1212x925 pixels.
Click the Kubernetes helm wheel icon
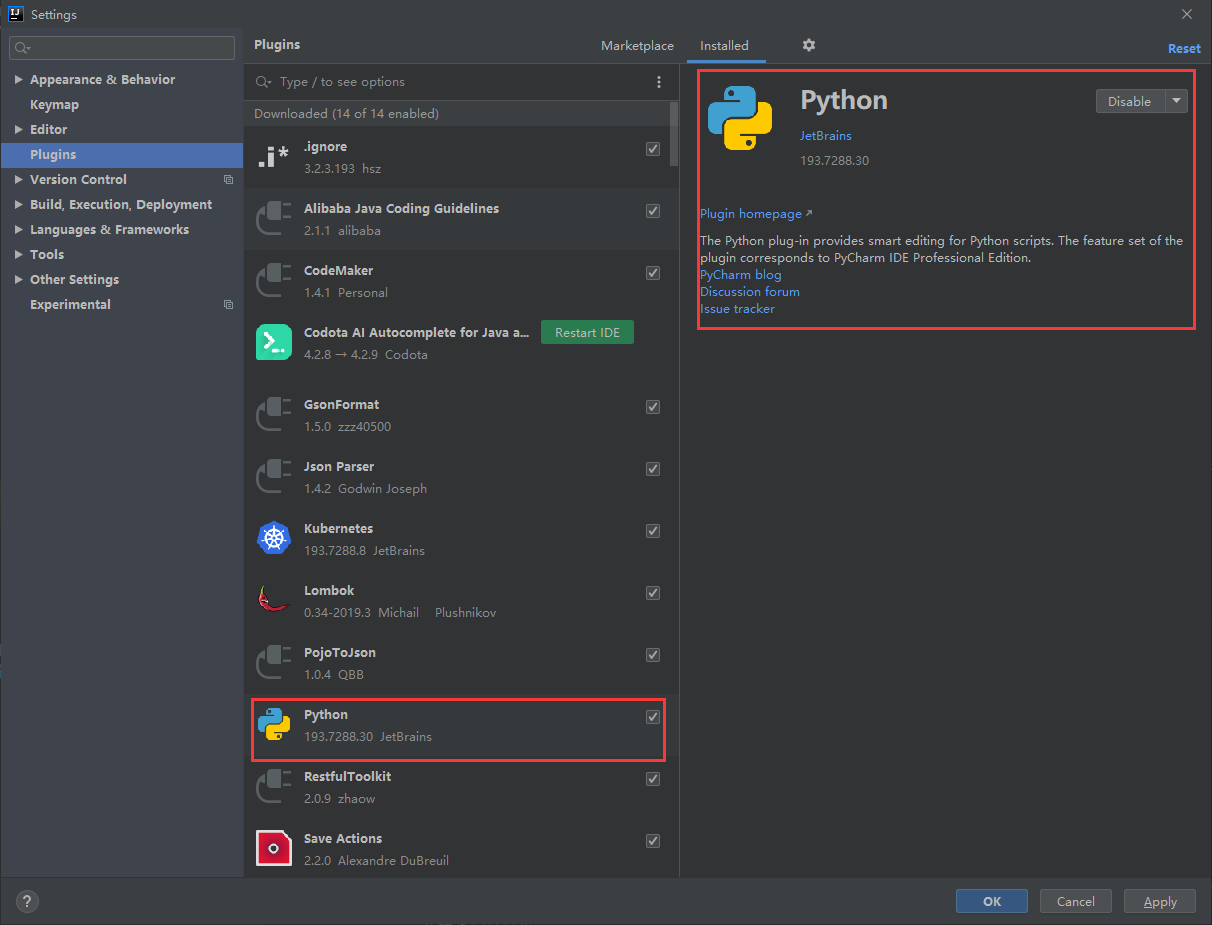(274, 539)
